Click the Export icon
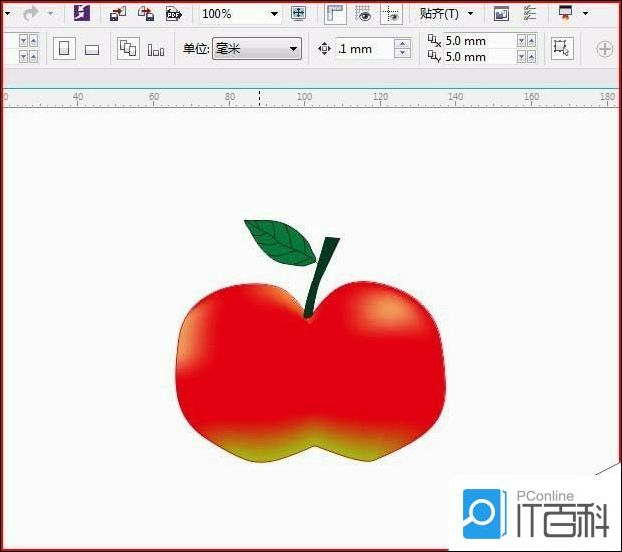This screenshot has width=622, height=552. (x=146, y=13)
